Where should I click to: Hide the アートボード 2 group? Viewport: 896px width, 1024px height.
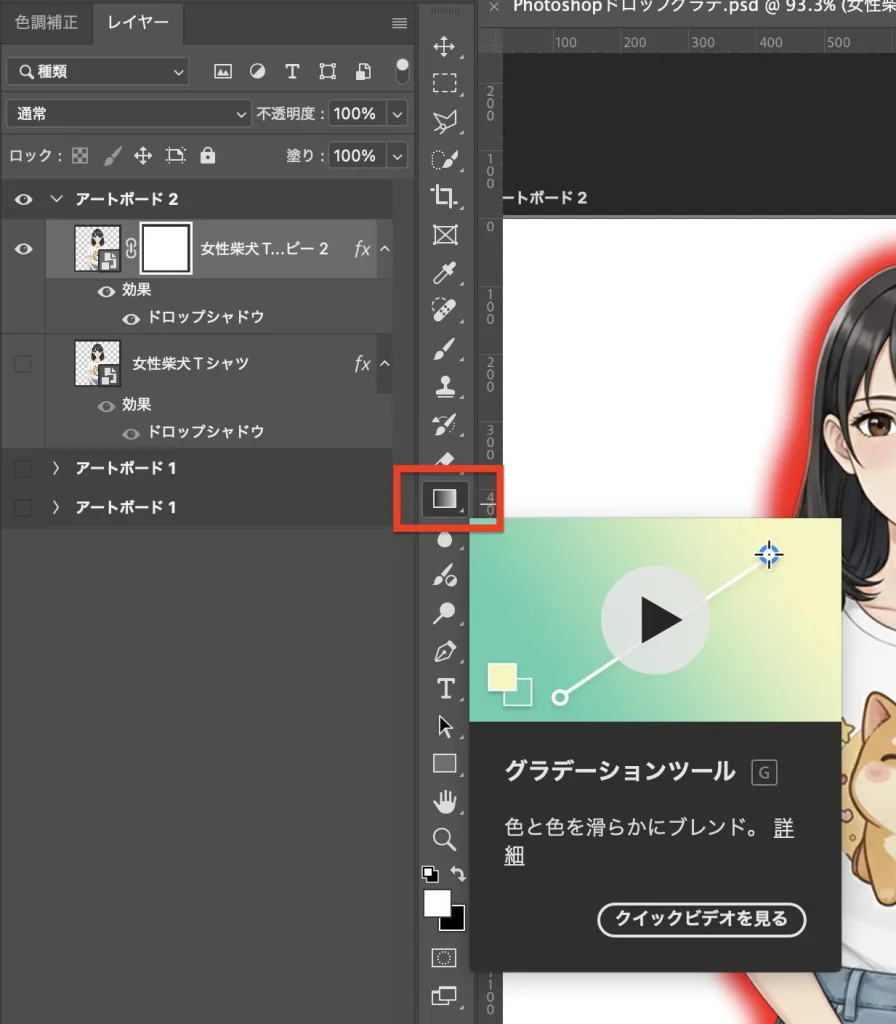coord(23,199)
